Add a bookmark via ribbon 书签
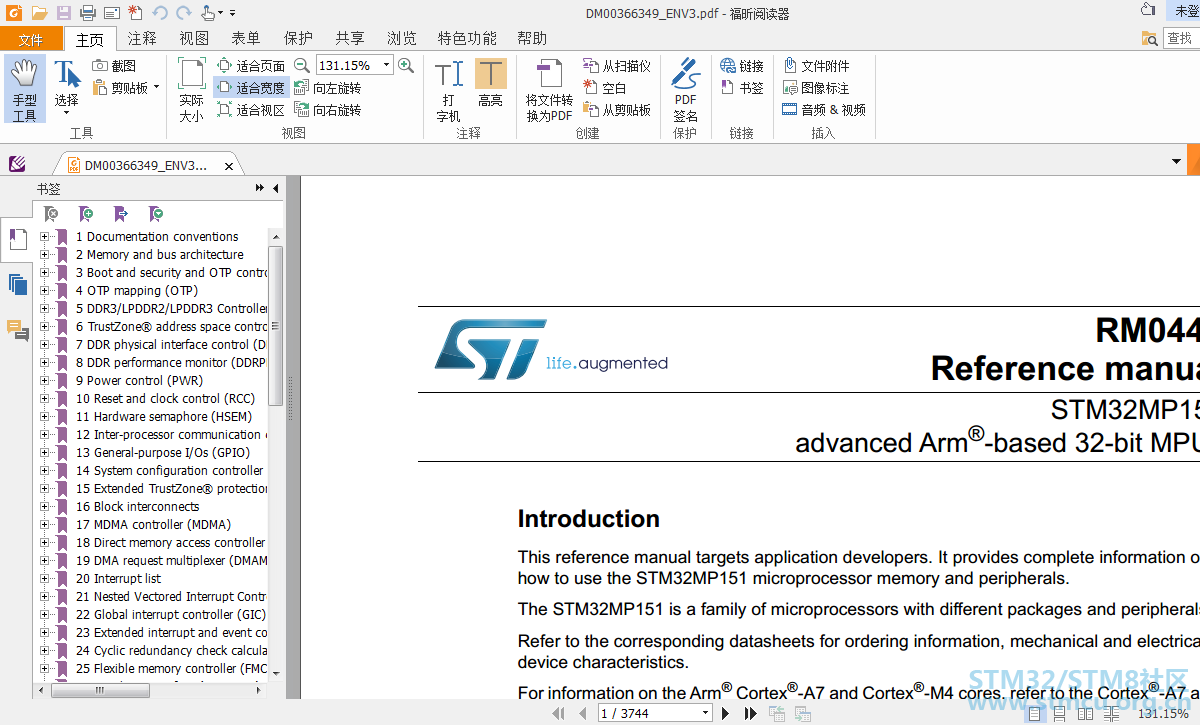Image resolution: width=1200 pixels, height=725 pixels. point(742,88)
